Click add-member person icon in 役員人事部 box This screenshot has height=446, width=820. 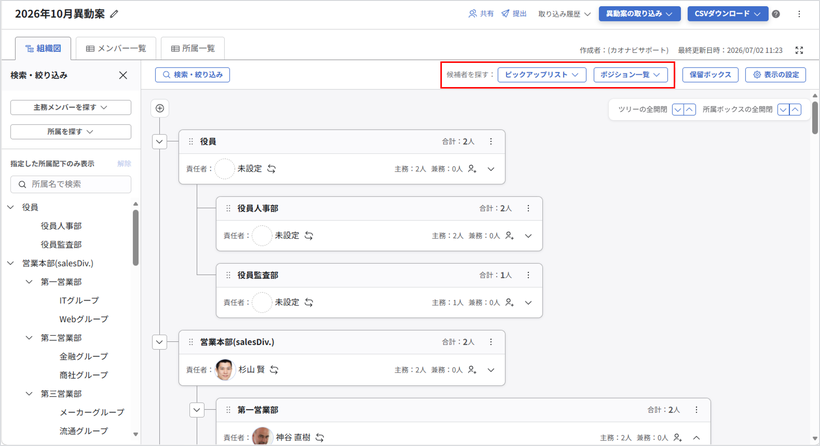pyautogui.click(x=509, y=236)
